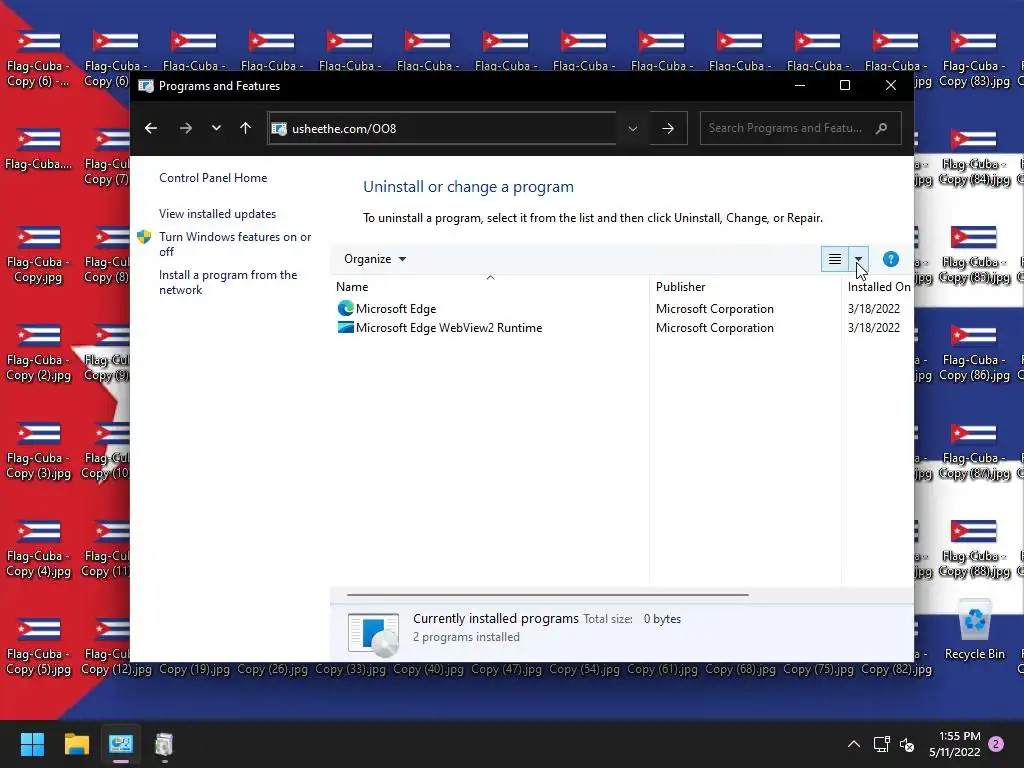Select Flag-Cuba - Copy (88).jpg desktop file
This screenshot has height=768, width=1024.
pyautogui.click(x=974, y=549)
